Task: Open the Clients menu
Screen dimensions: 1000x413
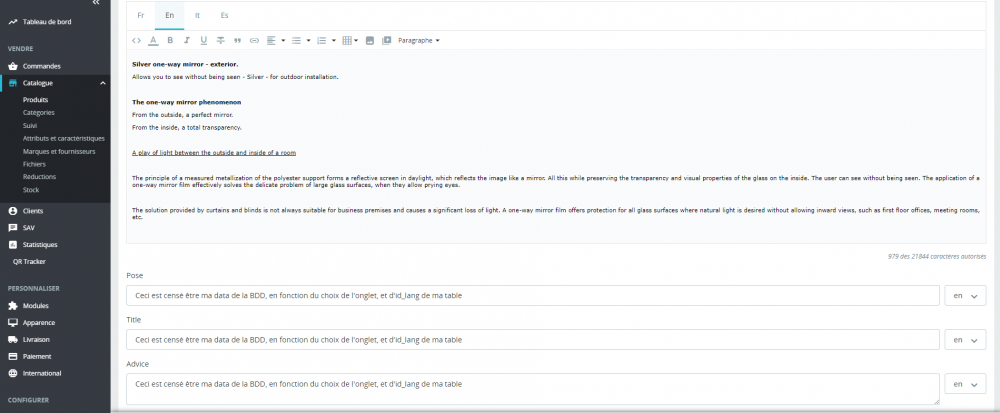Action: pos(33,211)
